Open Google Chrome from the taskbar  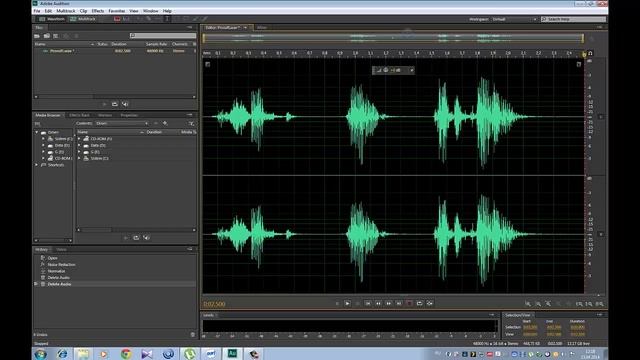click(x=126, y=353)
